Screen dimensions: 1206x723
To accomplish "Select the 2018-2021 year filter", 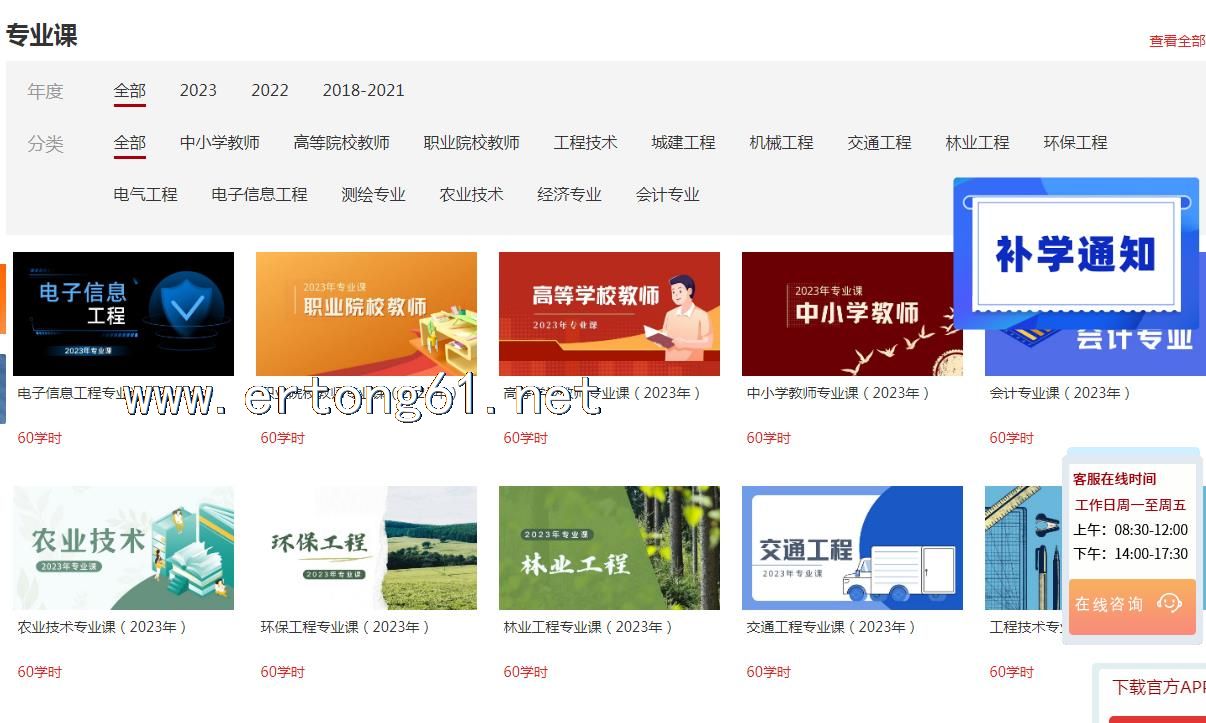I will click(x=363, y=90).
